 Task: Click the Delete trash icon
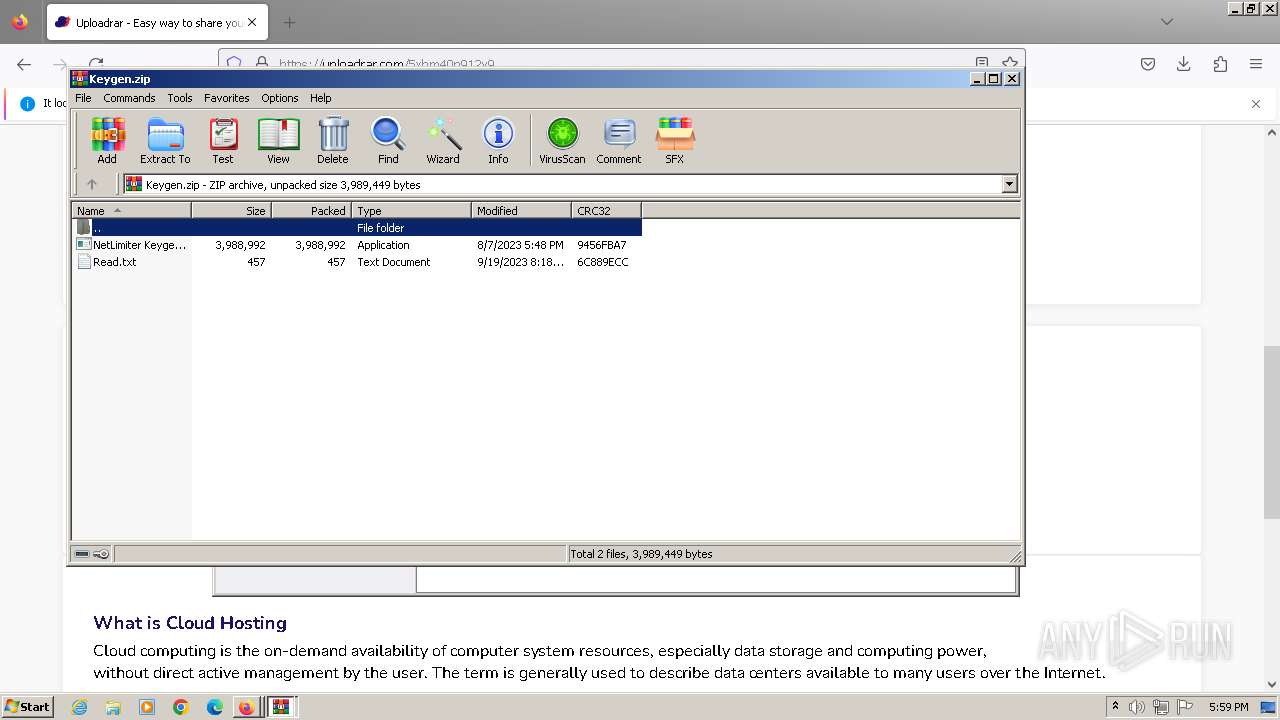(333, 140)
